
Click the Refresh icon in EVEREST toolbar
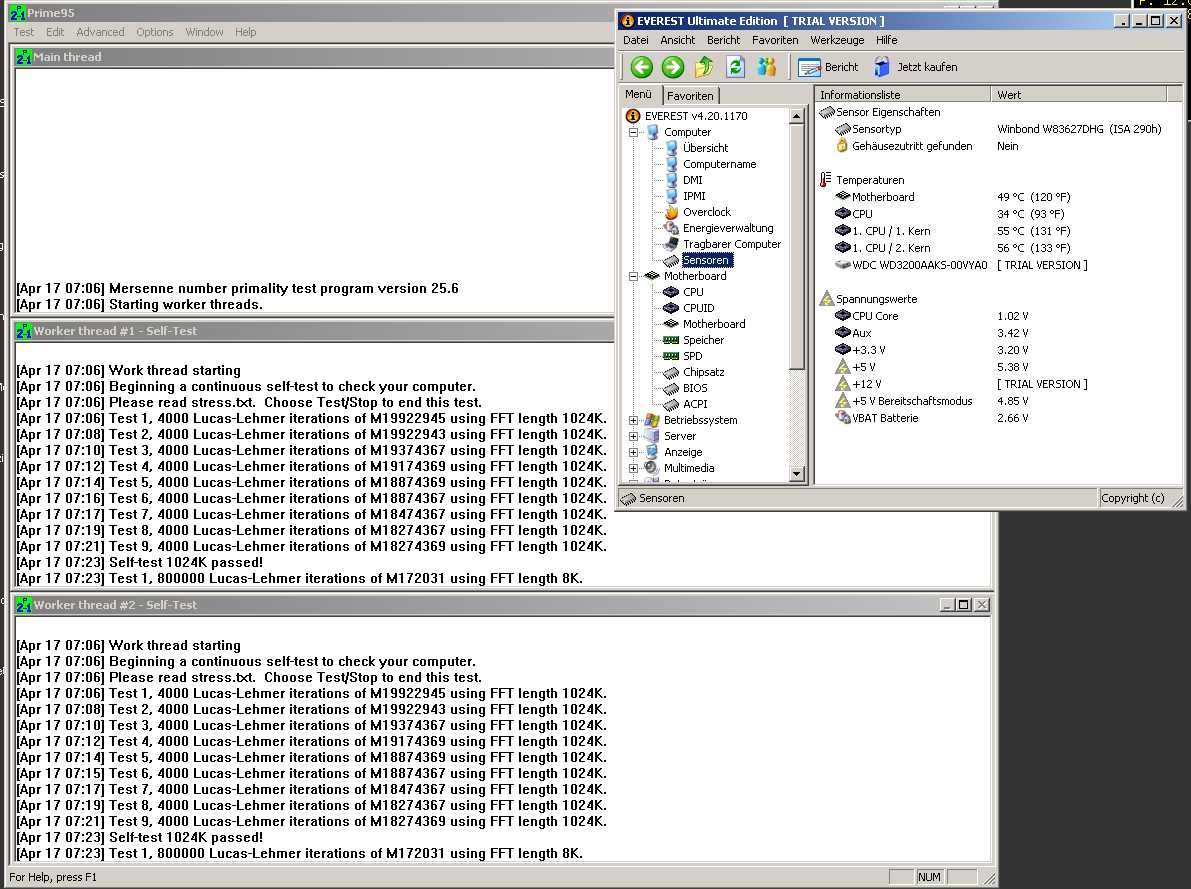coord(735,67)
